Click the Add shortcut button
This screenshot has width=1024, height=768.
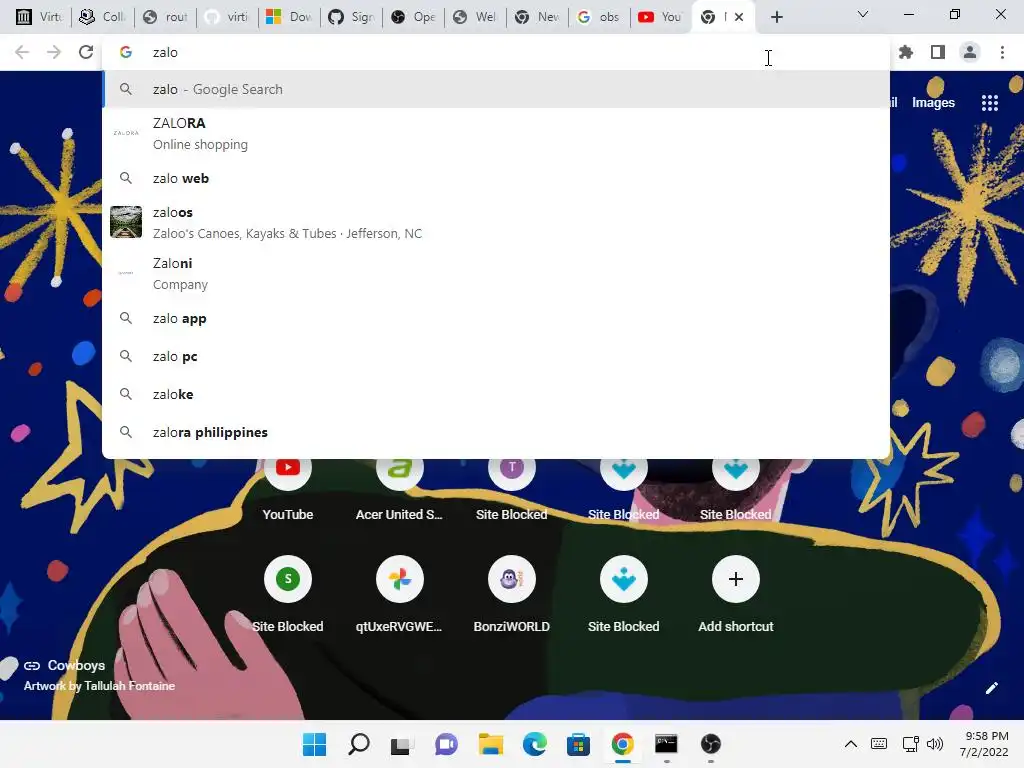pyautogui.click(x=735, y=592)
